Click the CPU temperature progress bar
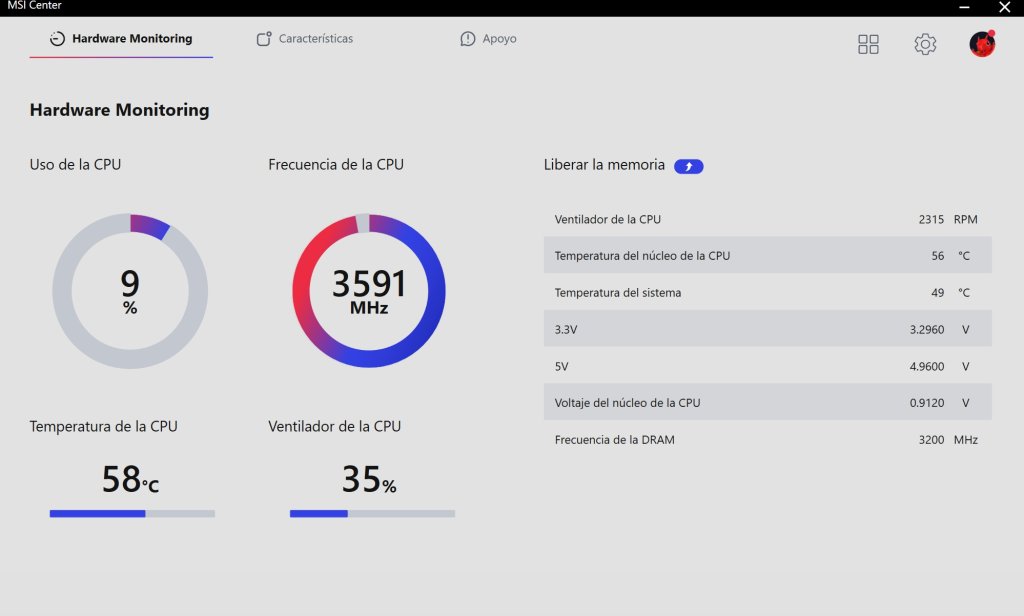The image size is (1024, 616). pyautogui.click(x=132, y=513)
